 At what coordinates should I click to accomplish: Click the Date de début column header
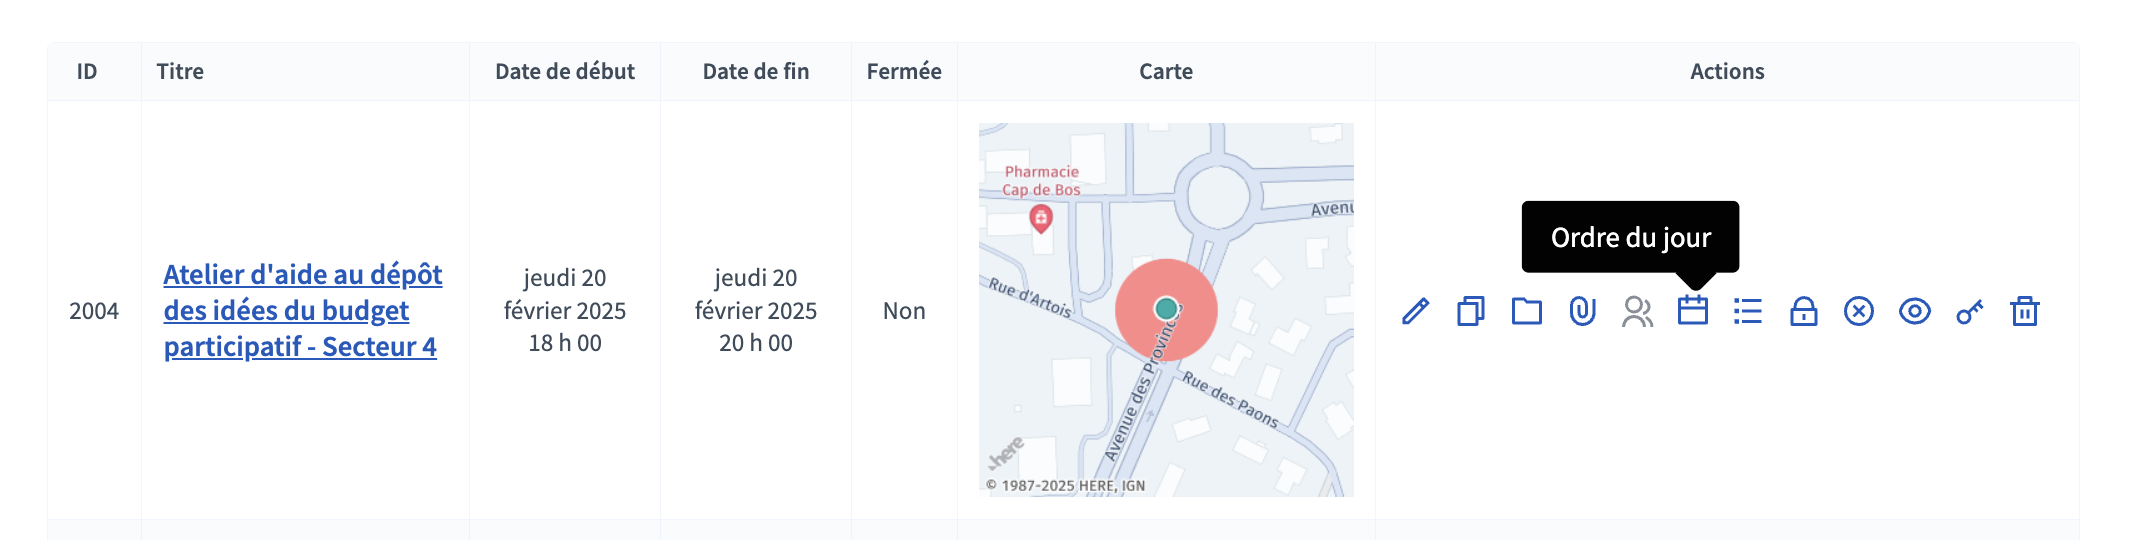tap(565, 71)
